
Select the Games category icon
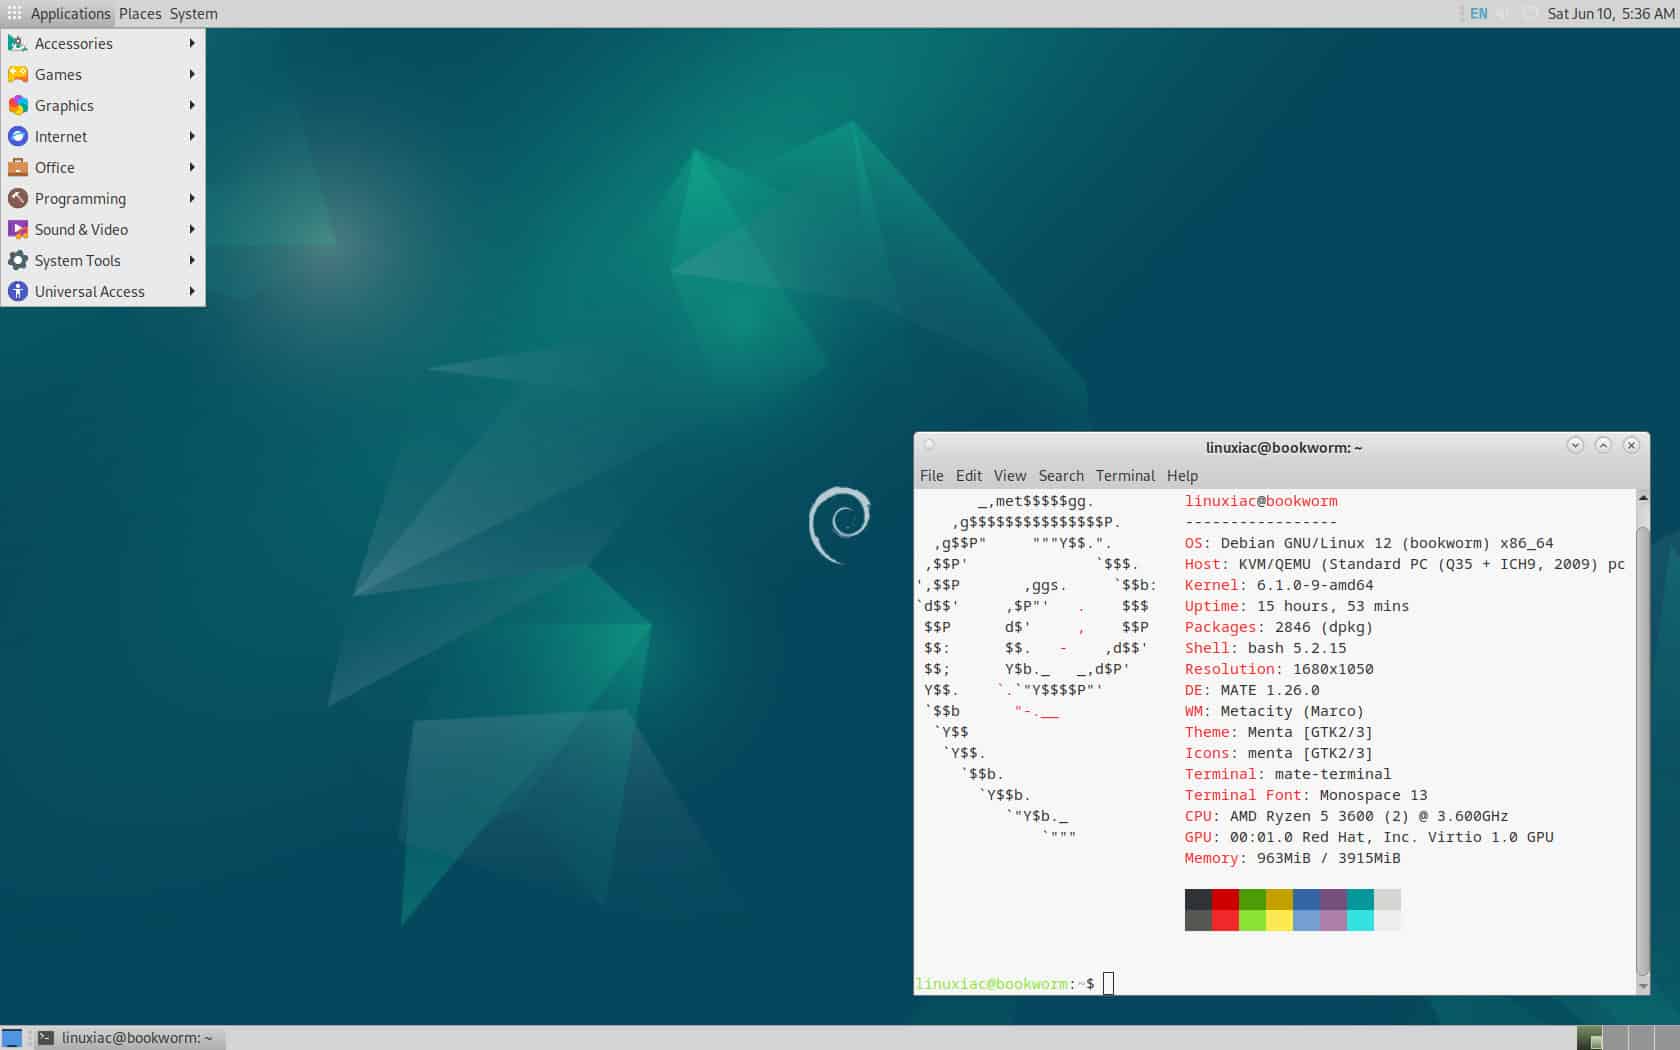click(x=18, y=74)
